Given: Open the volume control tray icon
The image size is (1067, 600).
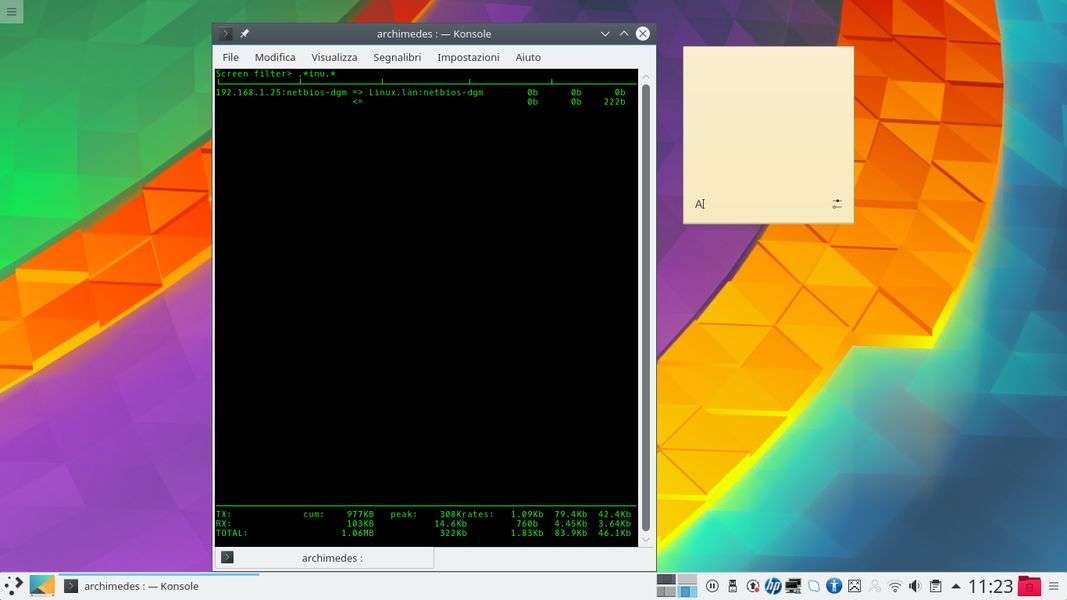Looking at the screenshot, I should click(x=914, y=586).
